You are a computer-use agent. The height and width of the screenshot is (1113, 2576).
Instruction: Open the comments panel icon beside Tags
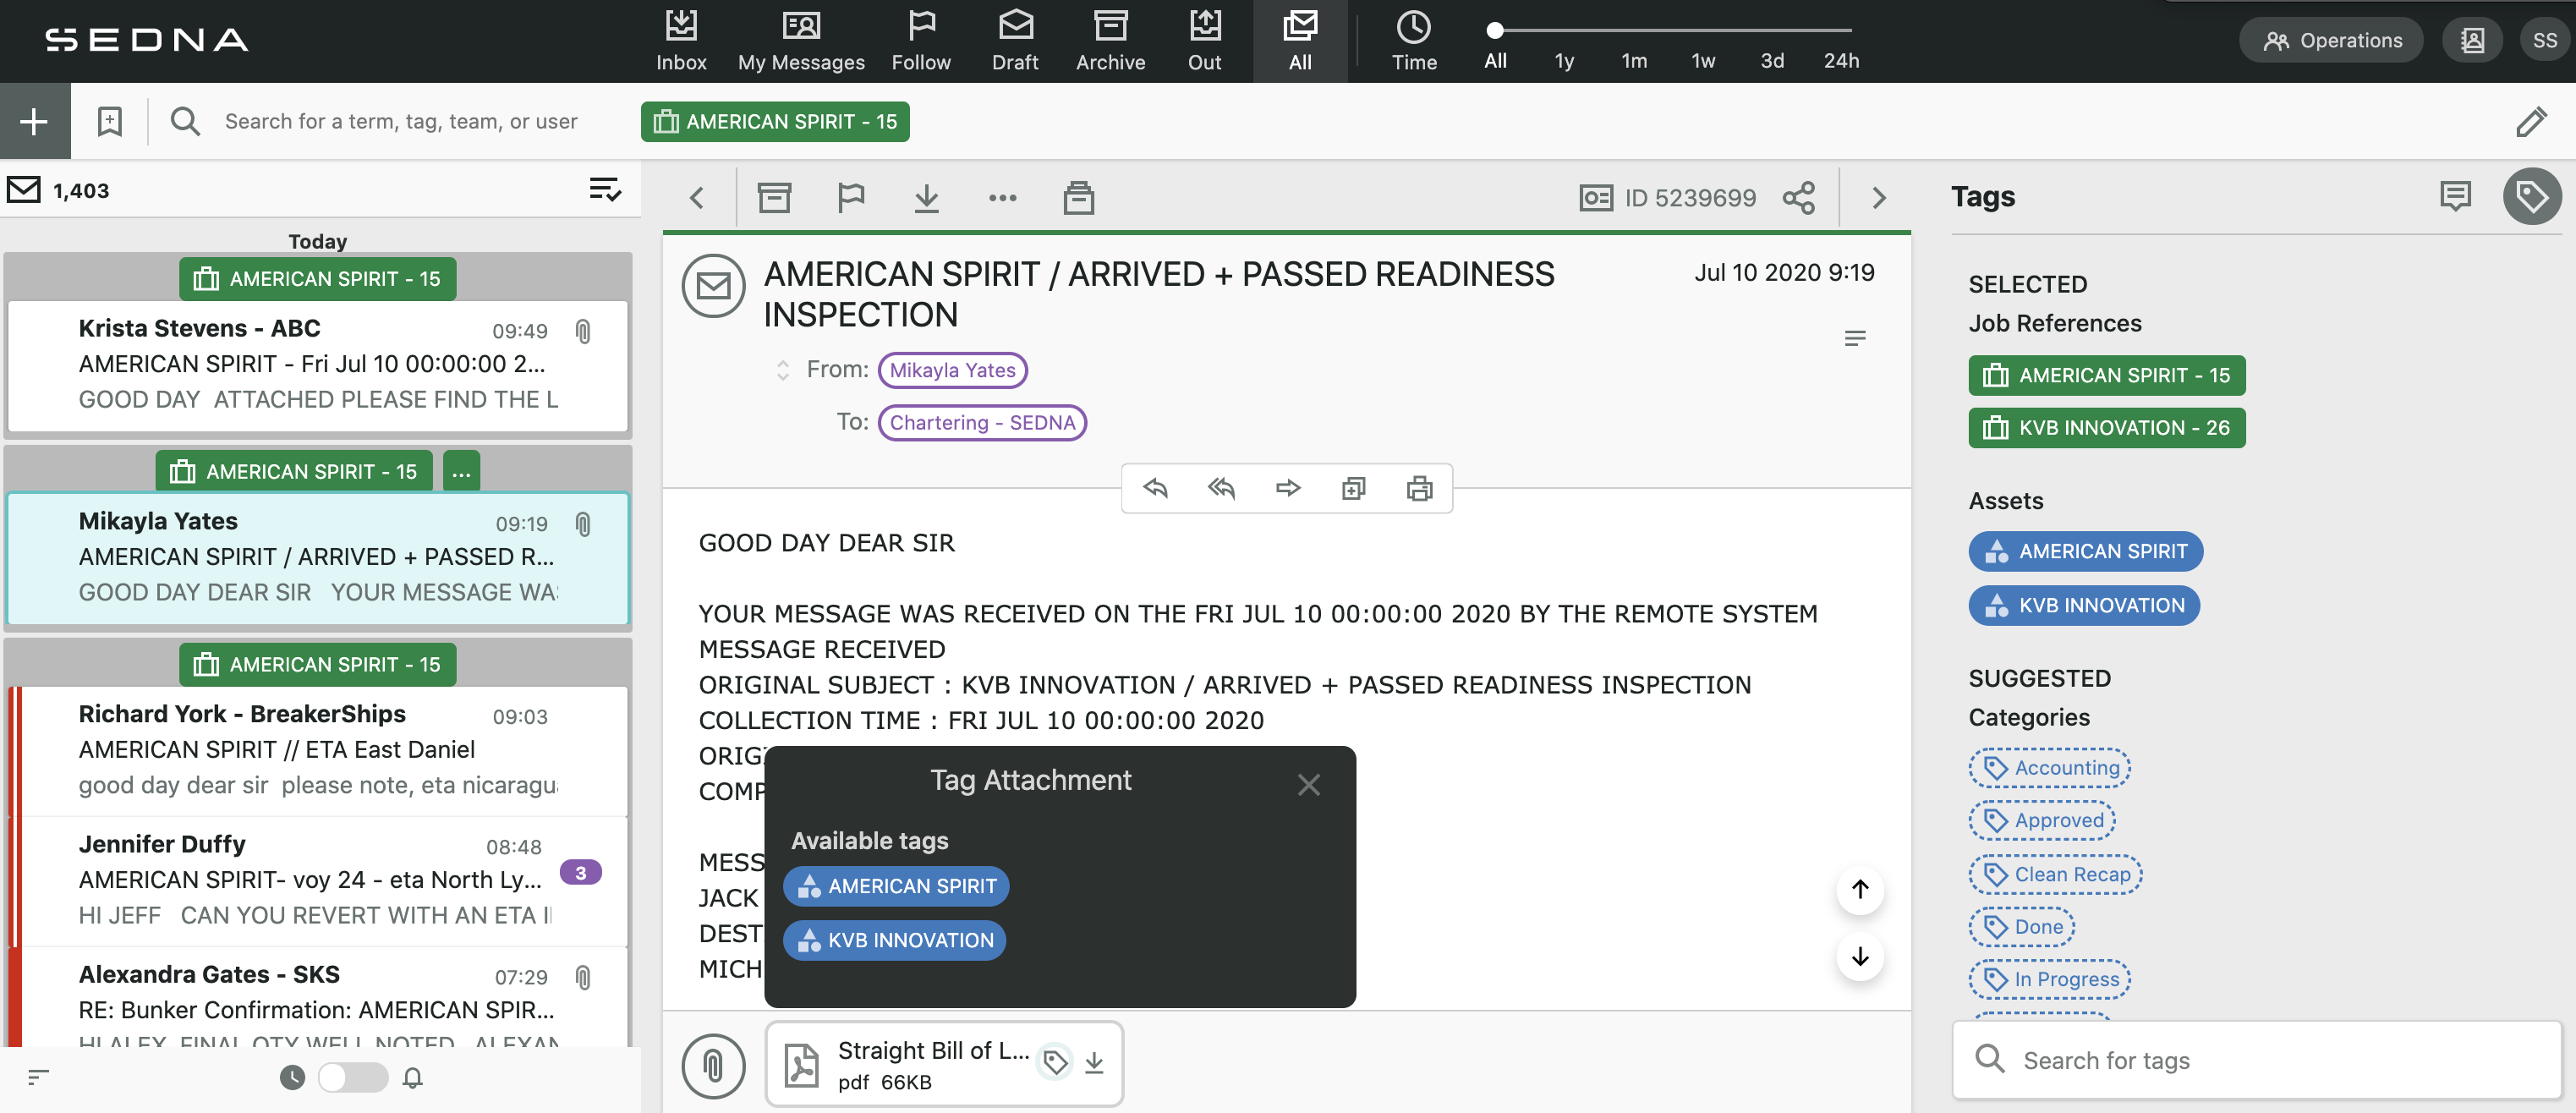coord(2455,196)
